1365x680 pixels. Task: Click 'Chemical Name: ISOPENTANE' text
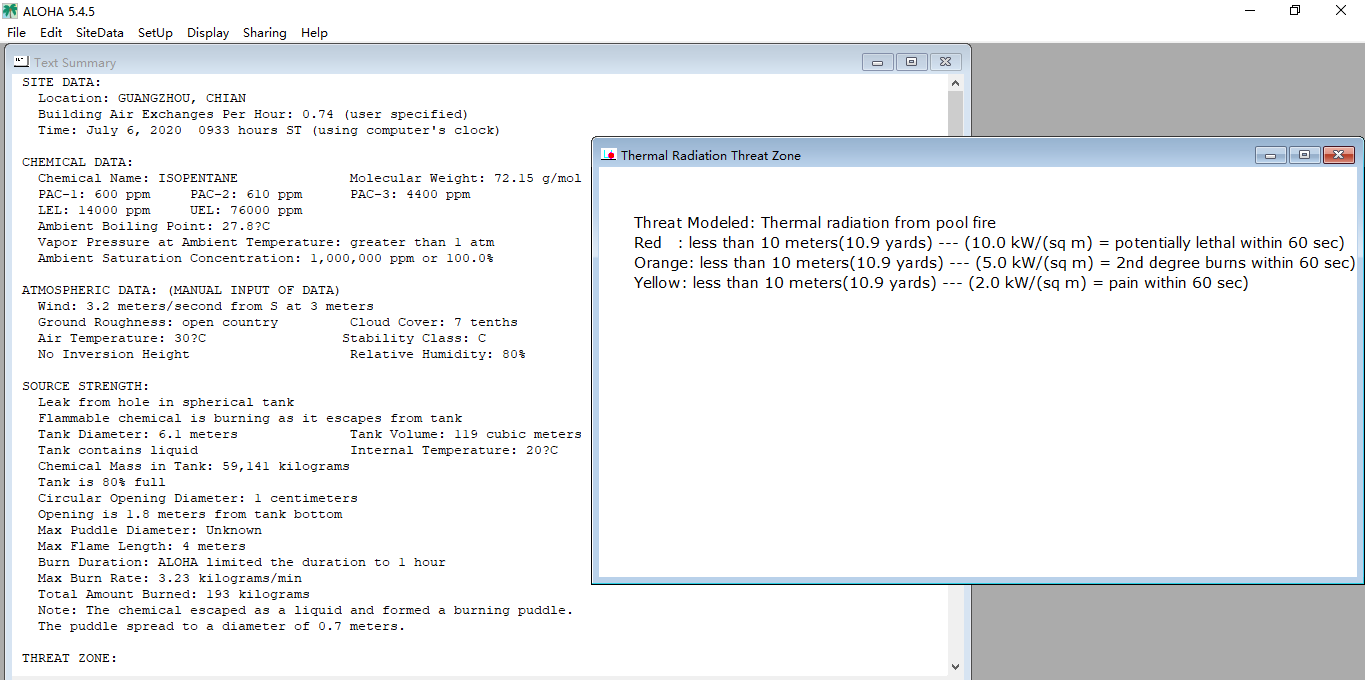tap(138, 178)
